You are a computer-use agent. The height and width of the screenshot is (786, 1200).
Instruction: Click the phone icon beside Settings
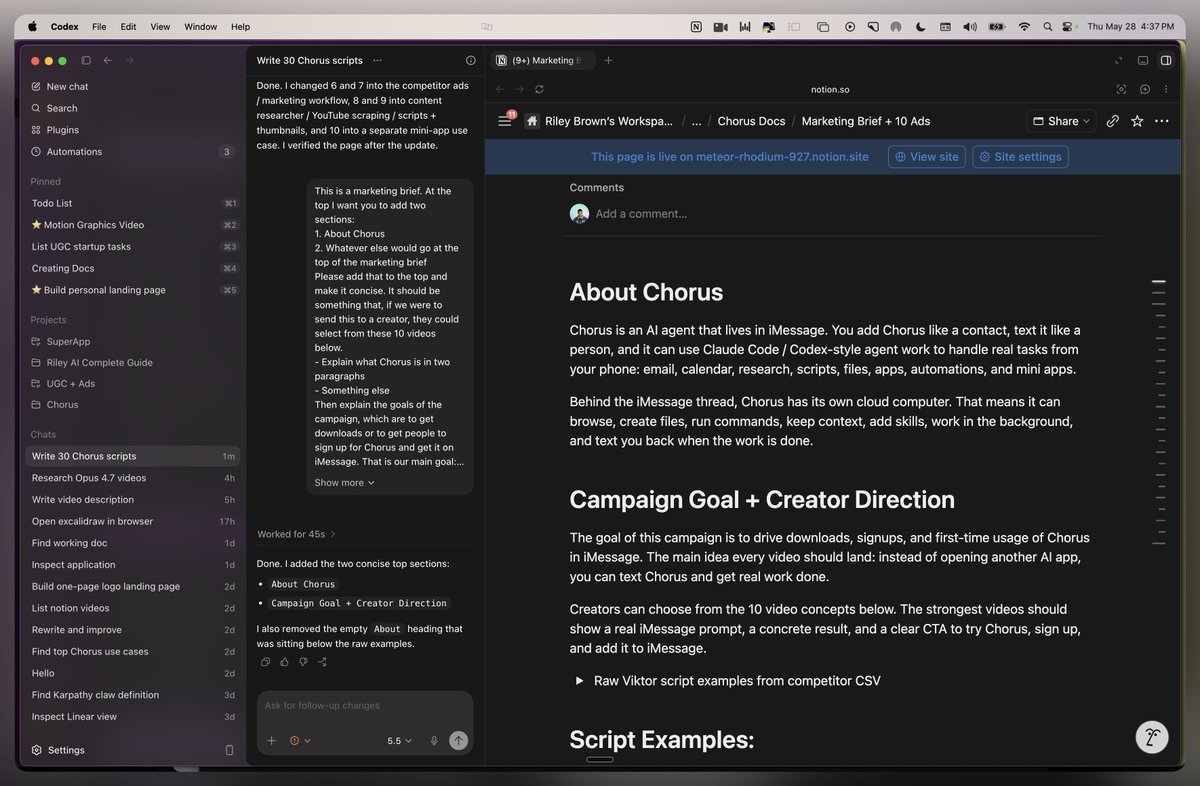tap(229, 750)
